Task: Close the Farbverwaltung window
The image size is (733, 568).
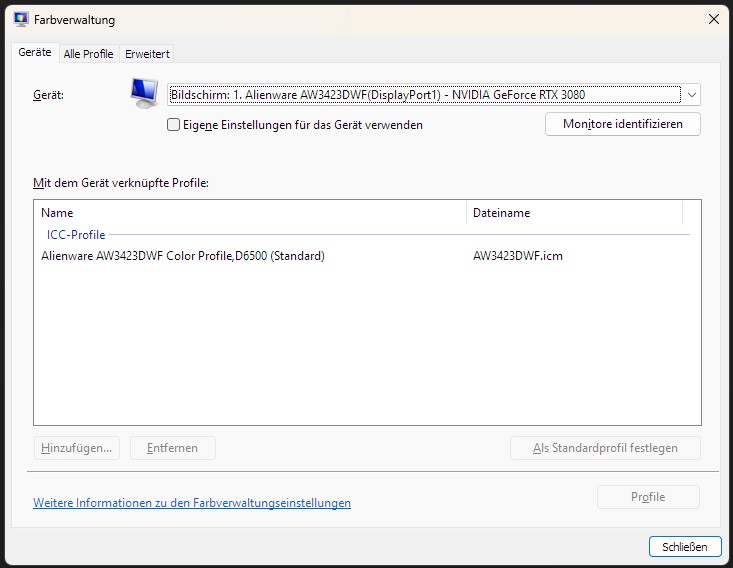Action: [x=714, y=19]
